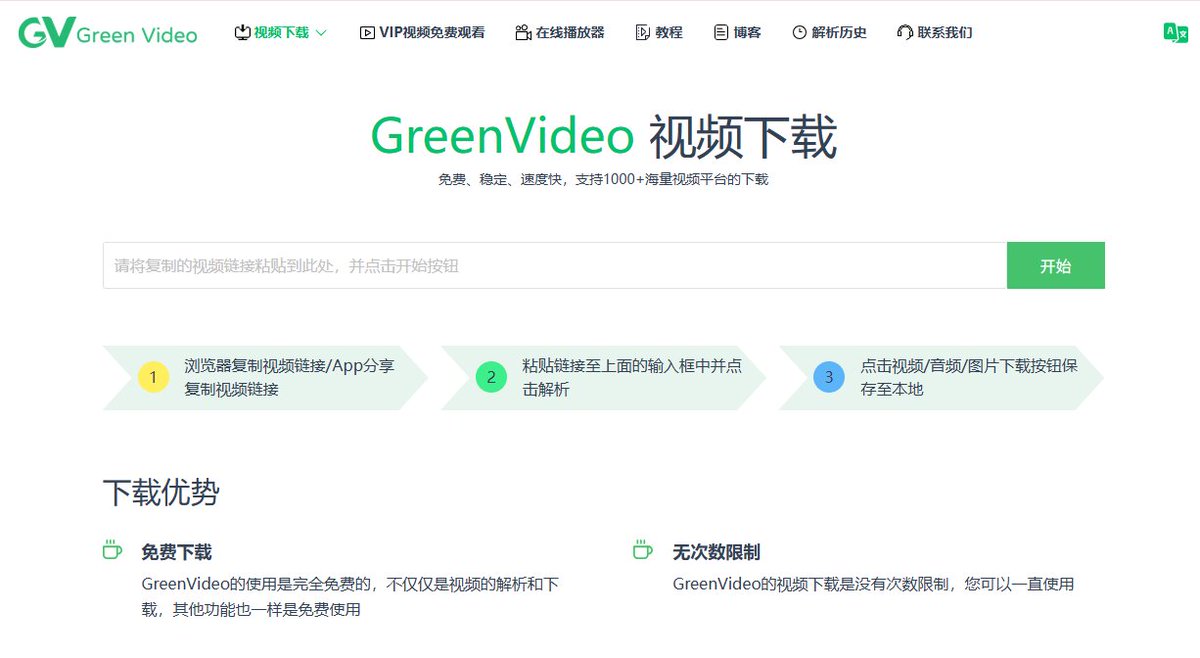
Task: Expand the 视频下载 dropdown chevron
Action: (321, 33)
